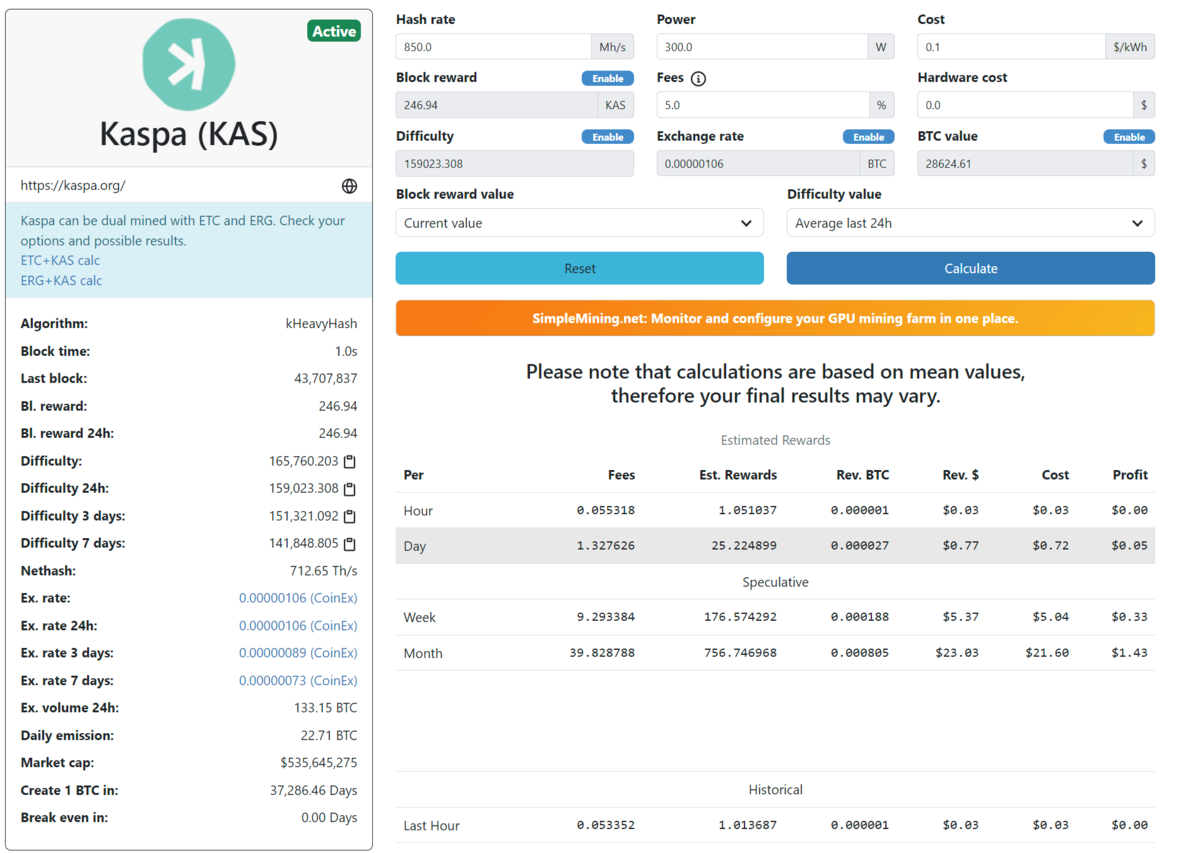Open the Ex. rate 7 days CoinEx link
1200x853 pixels.
[x=298, y=681]
